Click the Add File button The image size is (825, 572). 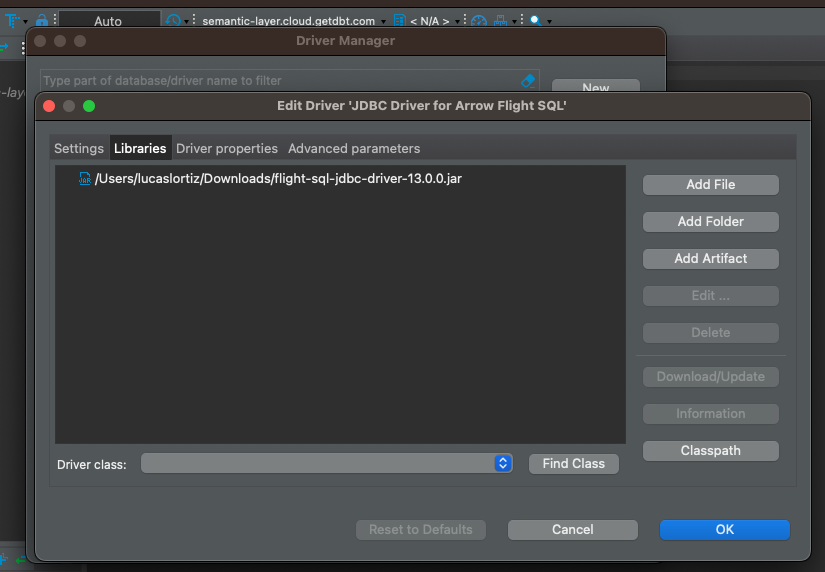point(710,185)
